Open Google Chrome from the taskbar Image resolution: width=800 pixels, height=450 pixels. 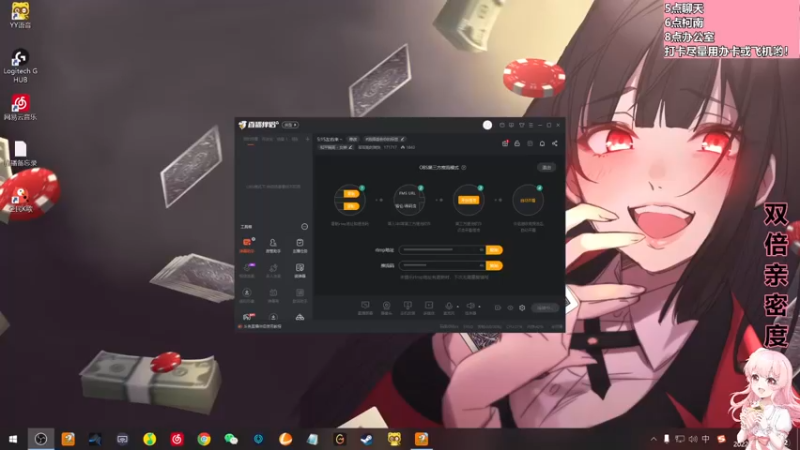(x=204, y=439)
